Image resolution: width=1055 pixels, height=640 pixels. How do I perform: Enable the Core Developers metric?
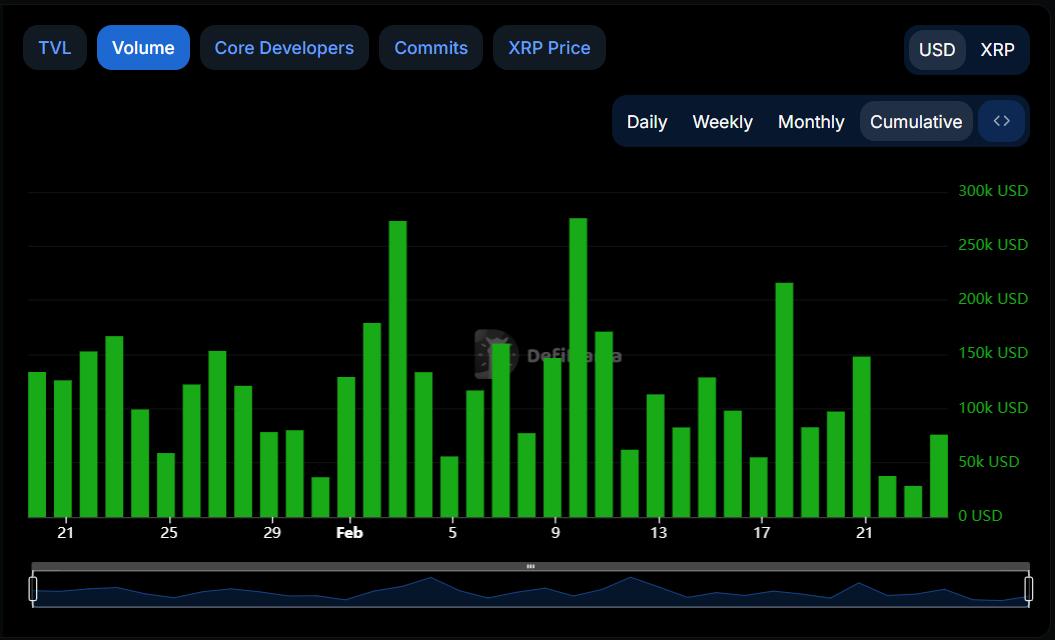[x=284, y=48]
